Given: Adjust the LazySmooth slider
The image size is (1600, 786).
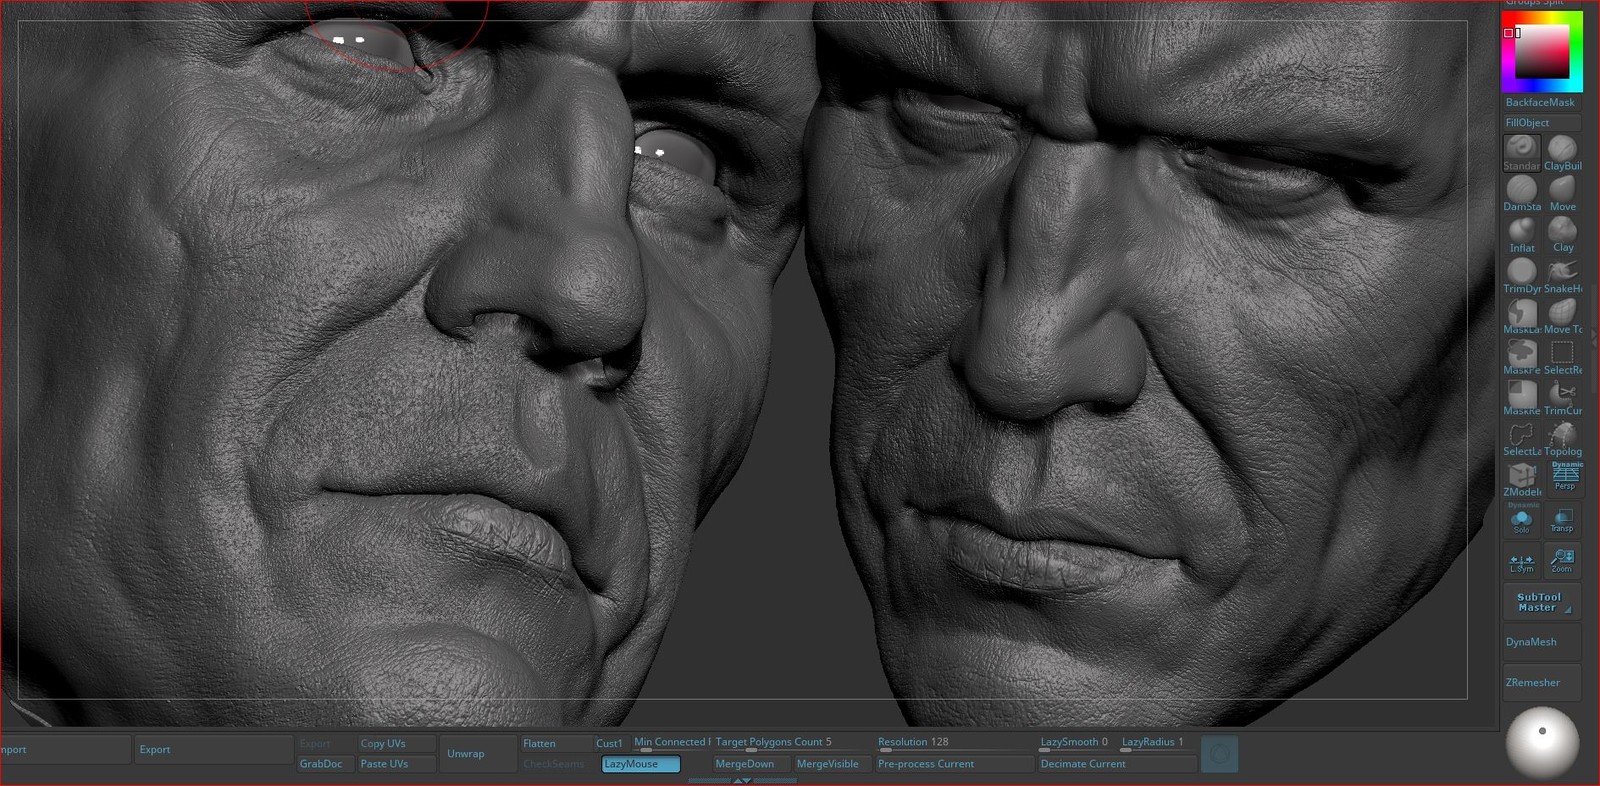Looking at the screenshot, I should click(1076, 743).
